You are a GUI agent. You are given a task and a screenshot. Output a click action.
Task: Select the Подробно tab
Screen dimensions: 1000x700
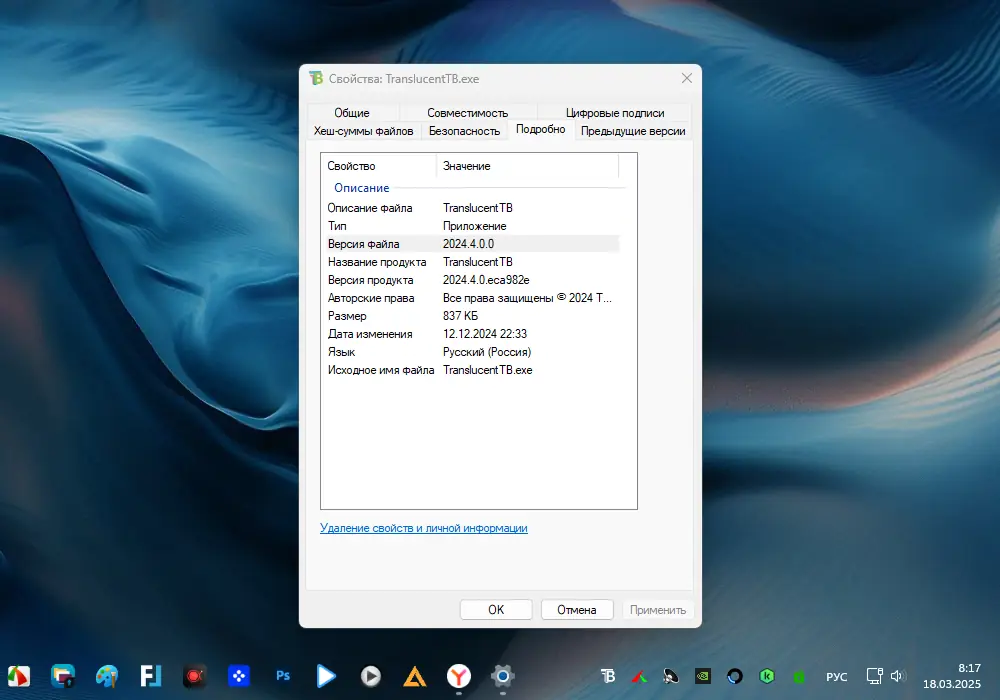[x=540, y=129]
